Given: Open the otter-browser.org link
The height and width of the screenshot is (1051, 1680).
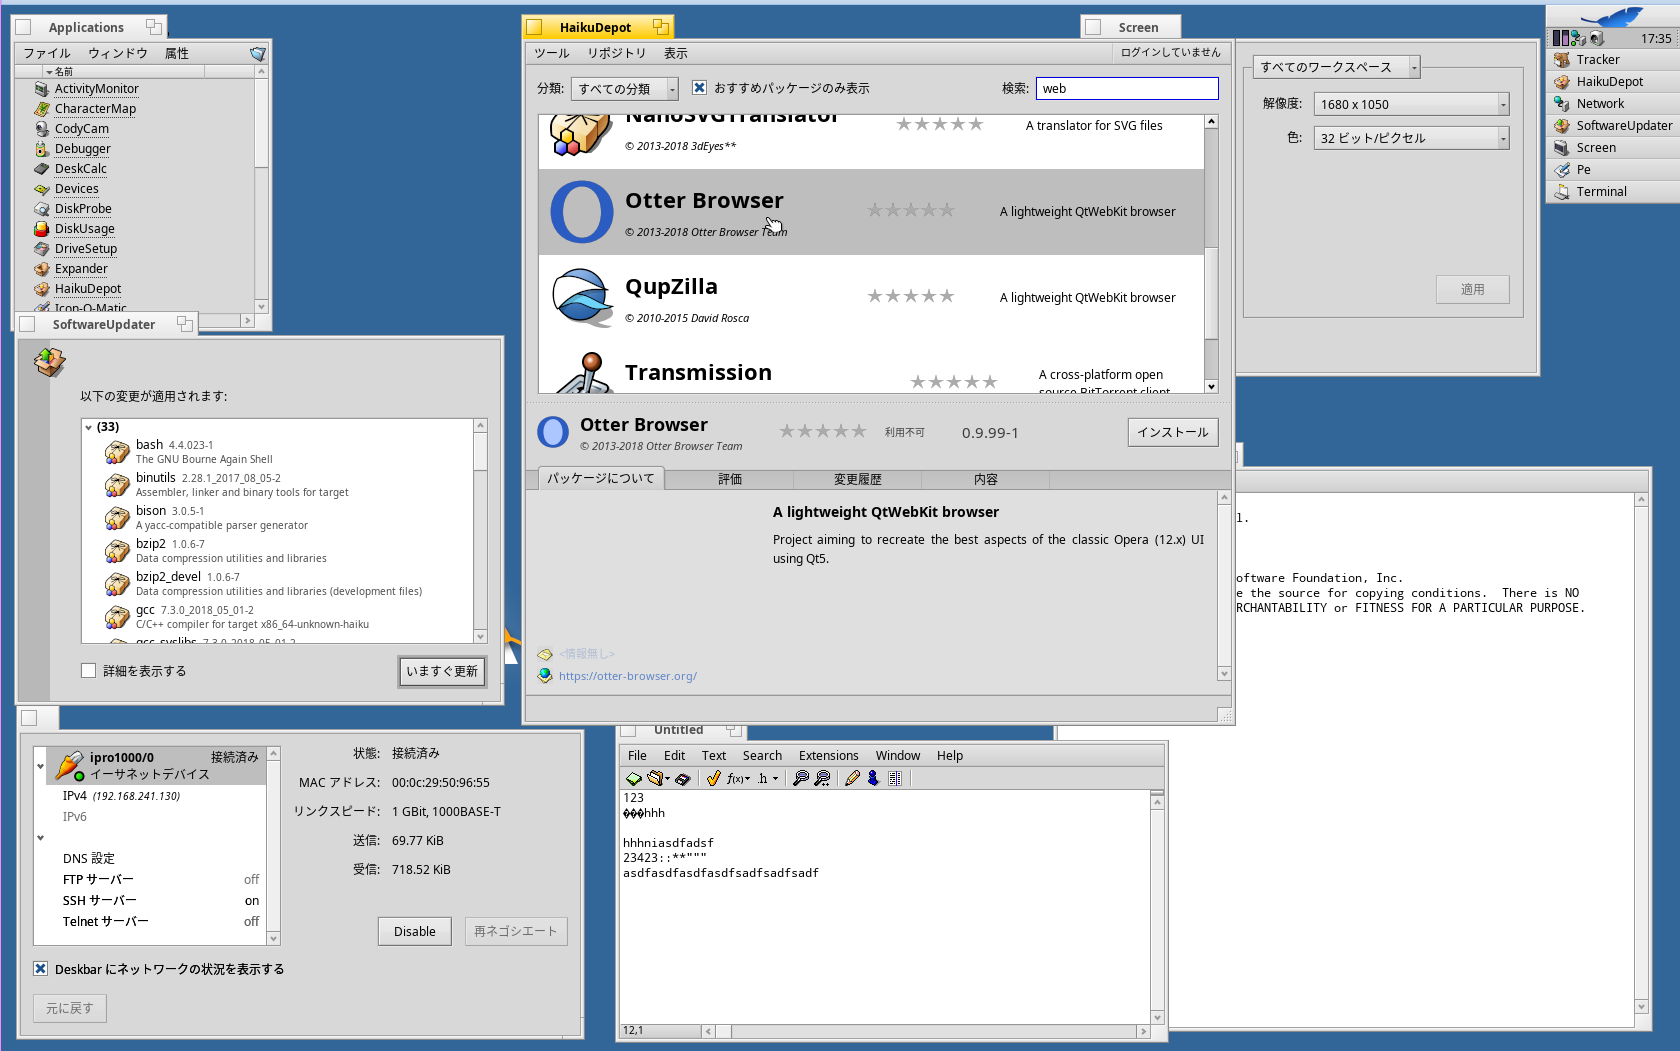Looking at the screenshot, I should (x=627, y=676).
